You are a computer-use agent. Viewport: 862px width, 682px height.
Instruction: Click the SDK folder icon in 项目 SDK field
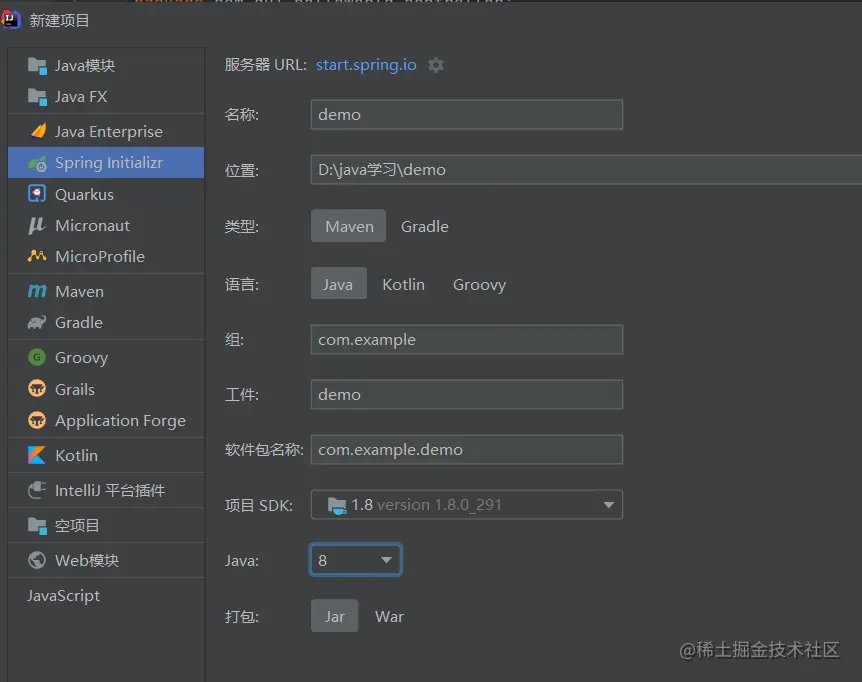(x=337, y=505)
